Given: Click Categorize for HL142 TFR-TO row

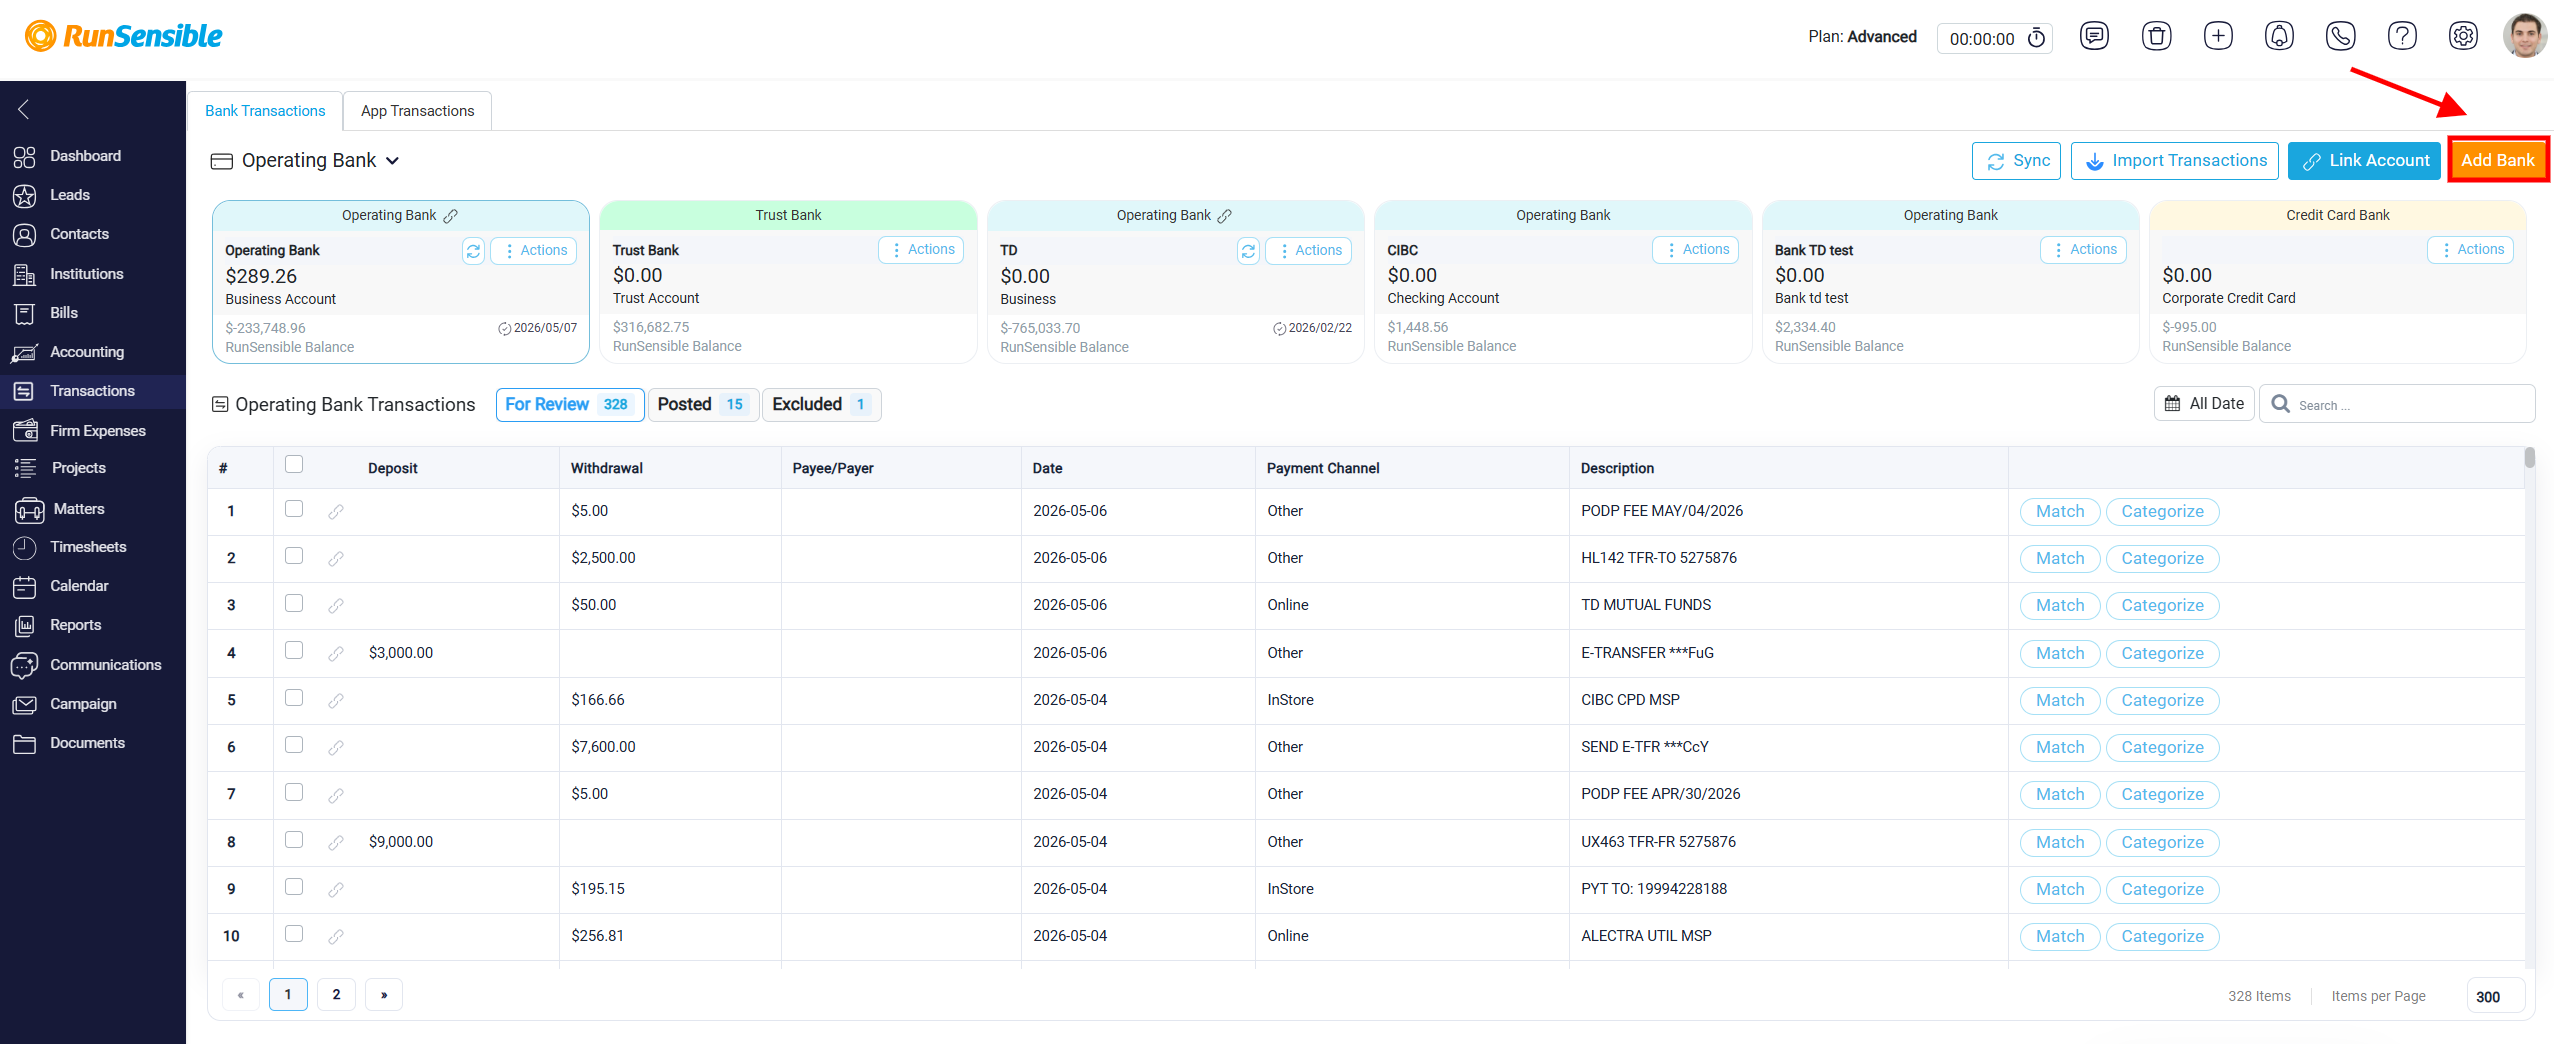Looking at the screenshot, I should (x=2162, y=558).
